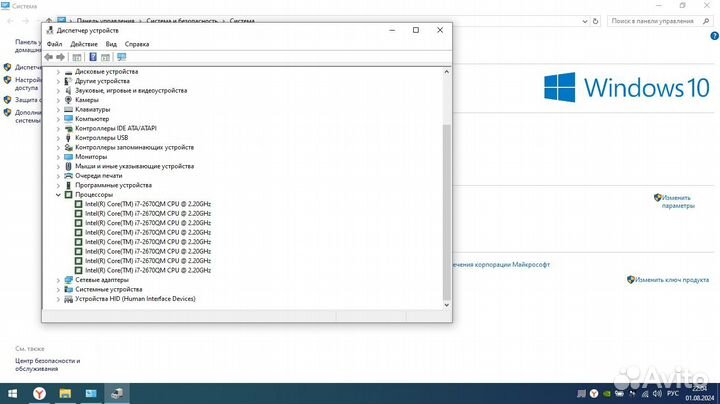The width and height of the screenshot is (720, 404).
Task: Launch Yandex Browser from the taskbar
Action: pyautogui.click(x=39, y=393)
